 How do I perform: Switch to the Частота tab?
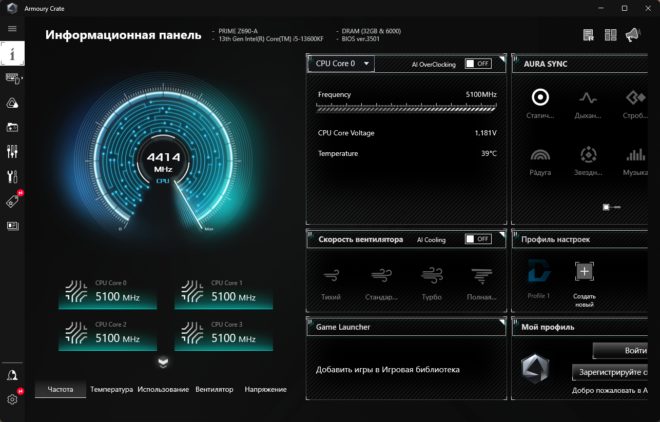coord(60,389)
